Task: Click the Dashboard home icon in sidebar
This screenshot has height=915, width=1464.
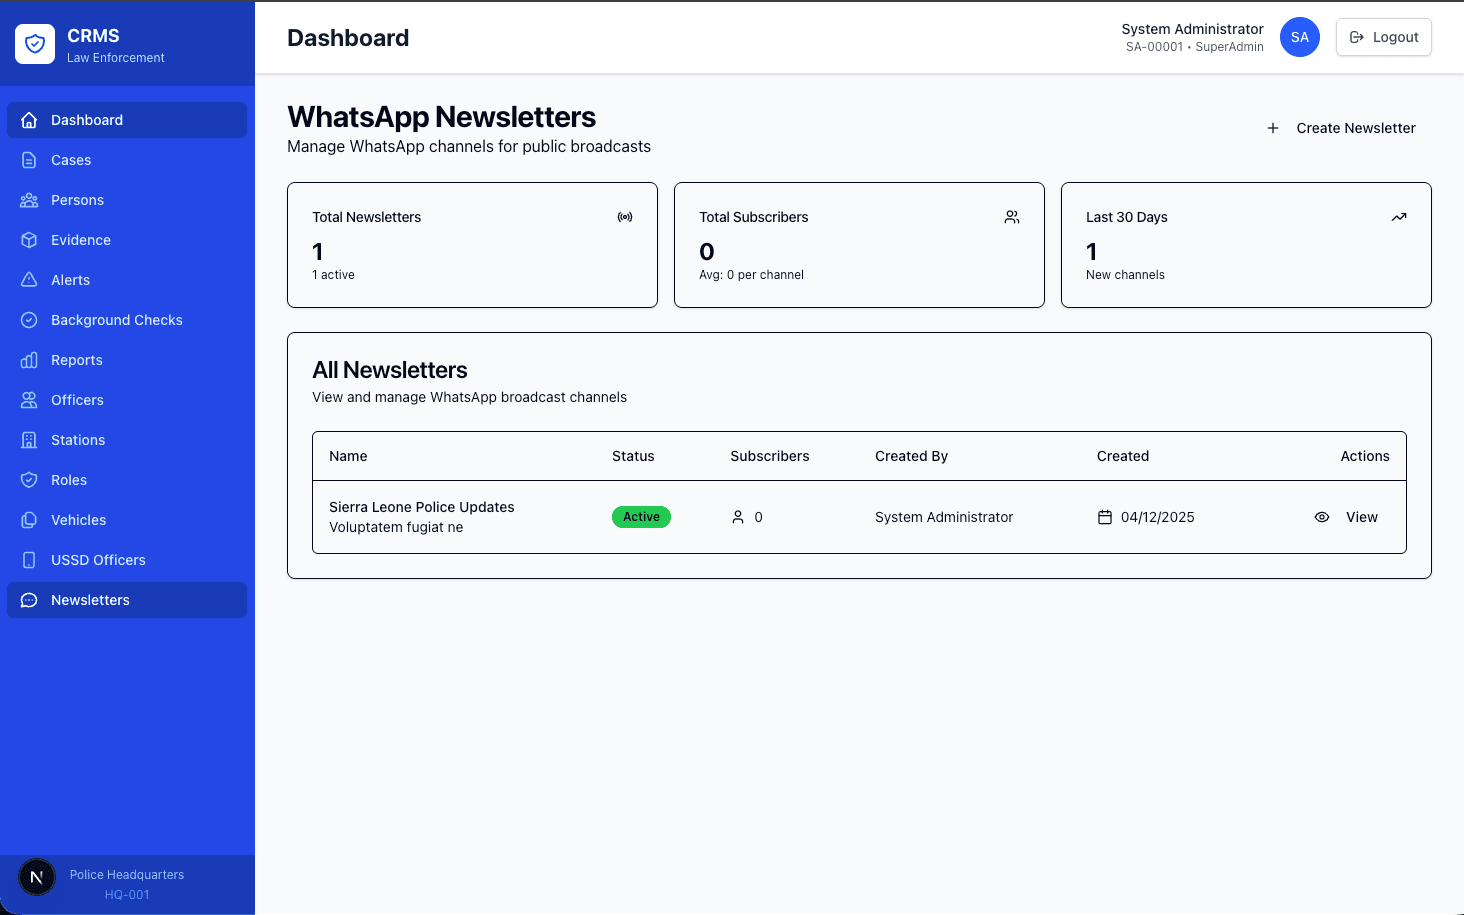Action: (29, 120)
